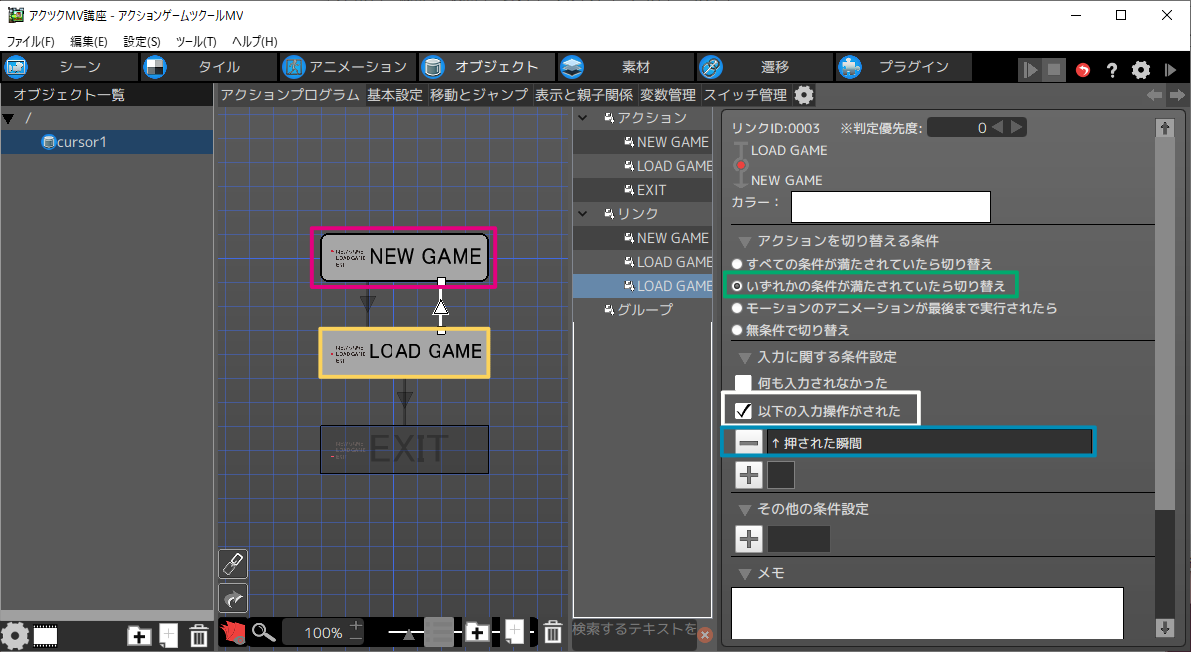The width and height of the screenshot is (1191, 652).
Task: Remove the ↑ 押された瞬間 input with minus button
Action: point(749,442)
